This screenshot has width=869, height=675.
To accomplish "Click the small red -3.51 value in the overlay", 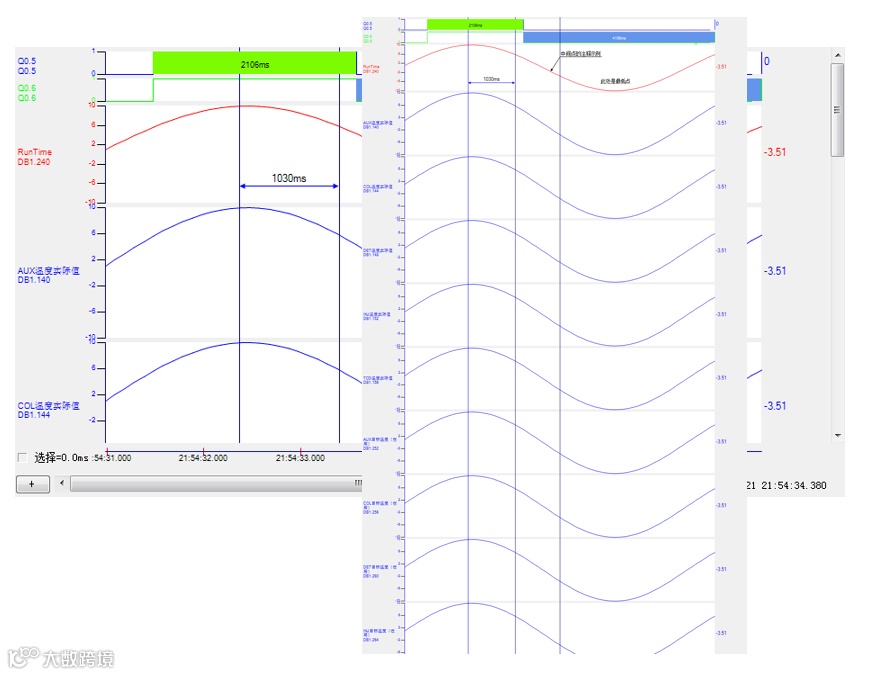I will coord(721,67).
